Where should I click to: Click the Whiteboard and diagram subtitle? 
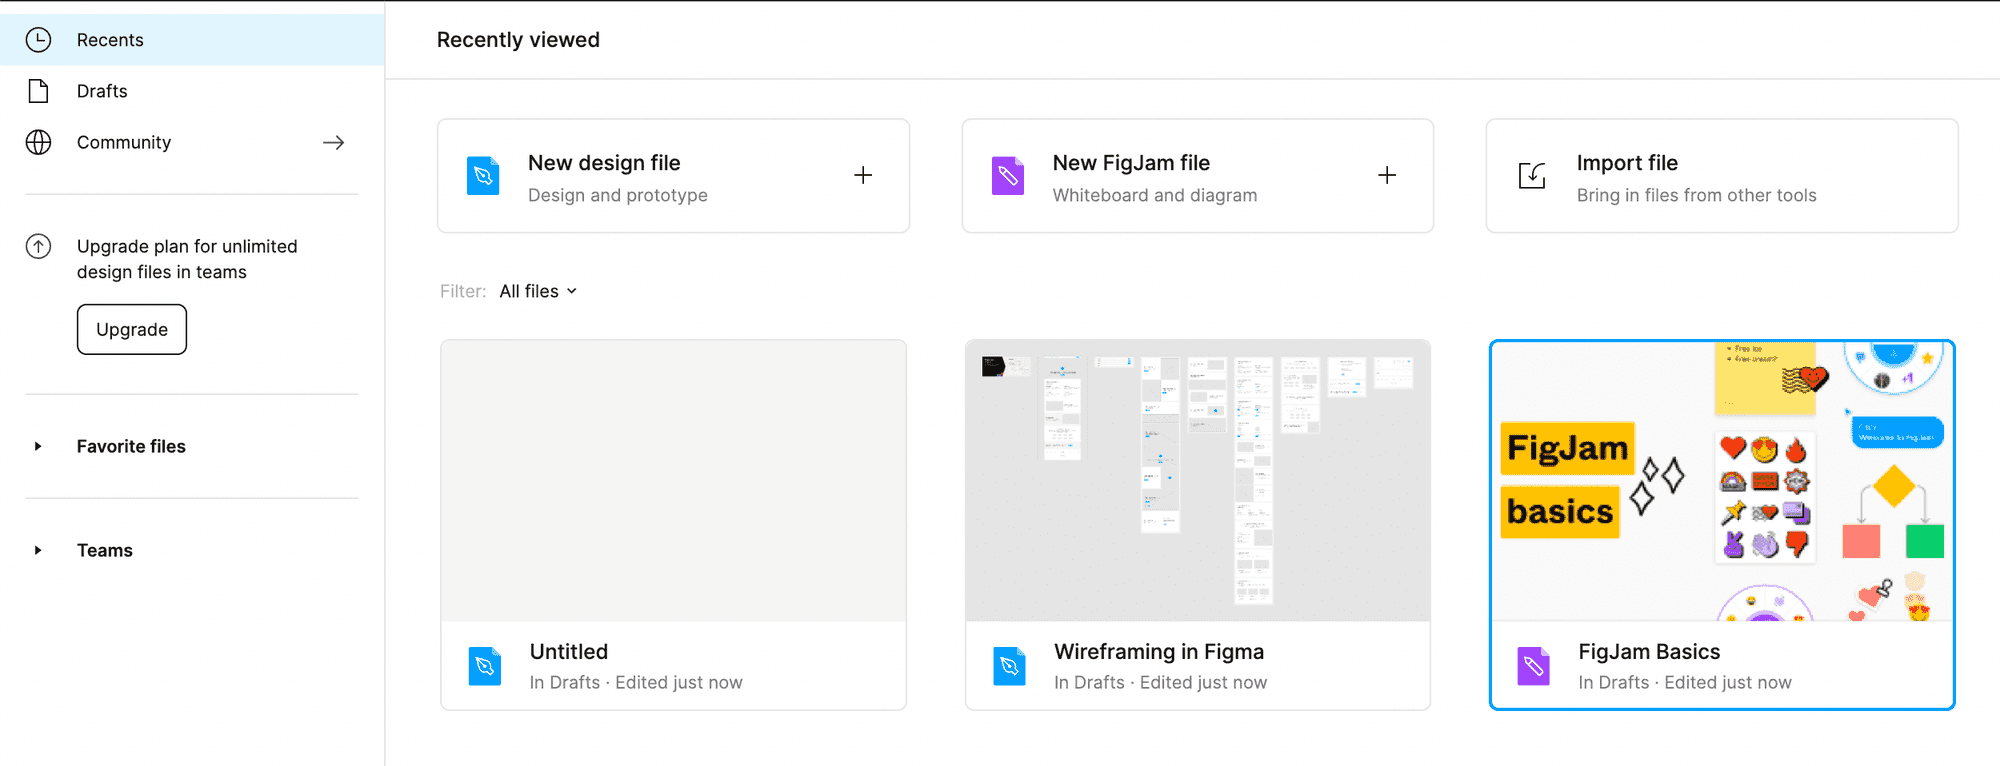[1155, 195]
